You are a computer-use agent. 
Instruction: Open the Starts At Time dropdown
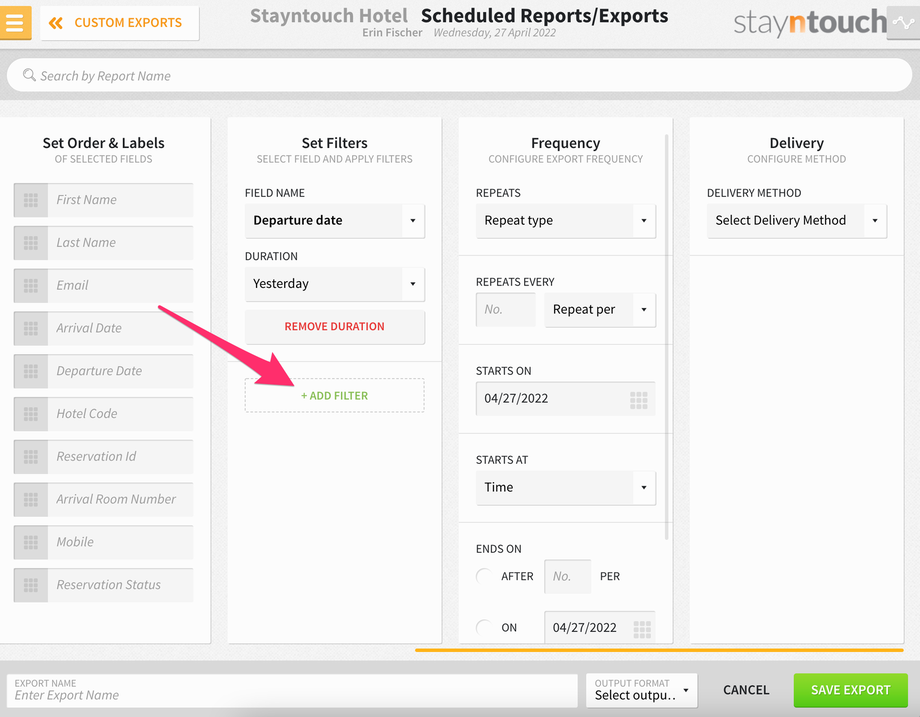pos(566,488)
